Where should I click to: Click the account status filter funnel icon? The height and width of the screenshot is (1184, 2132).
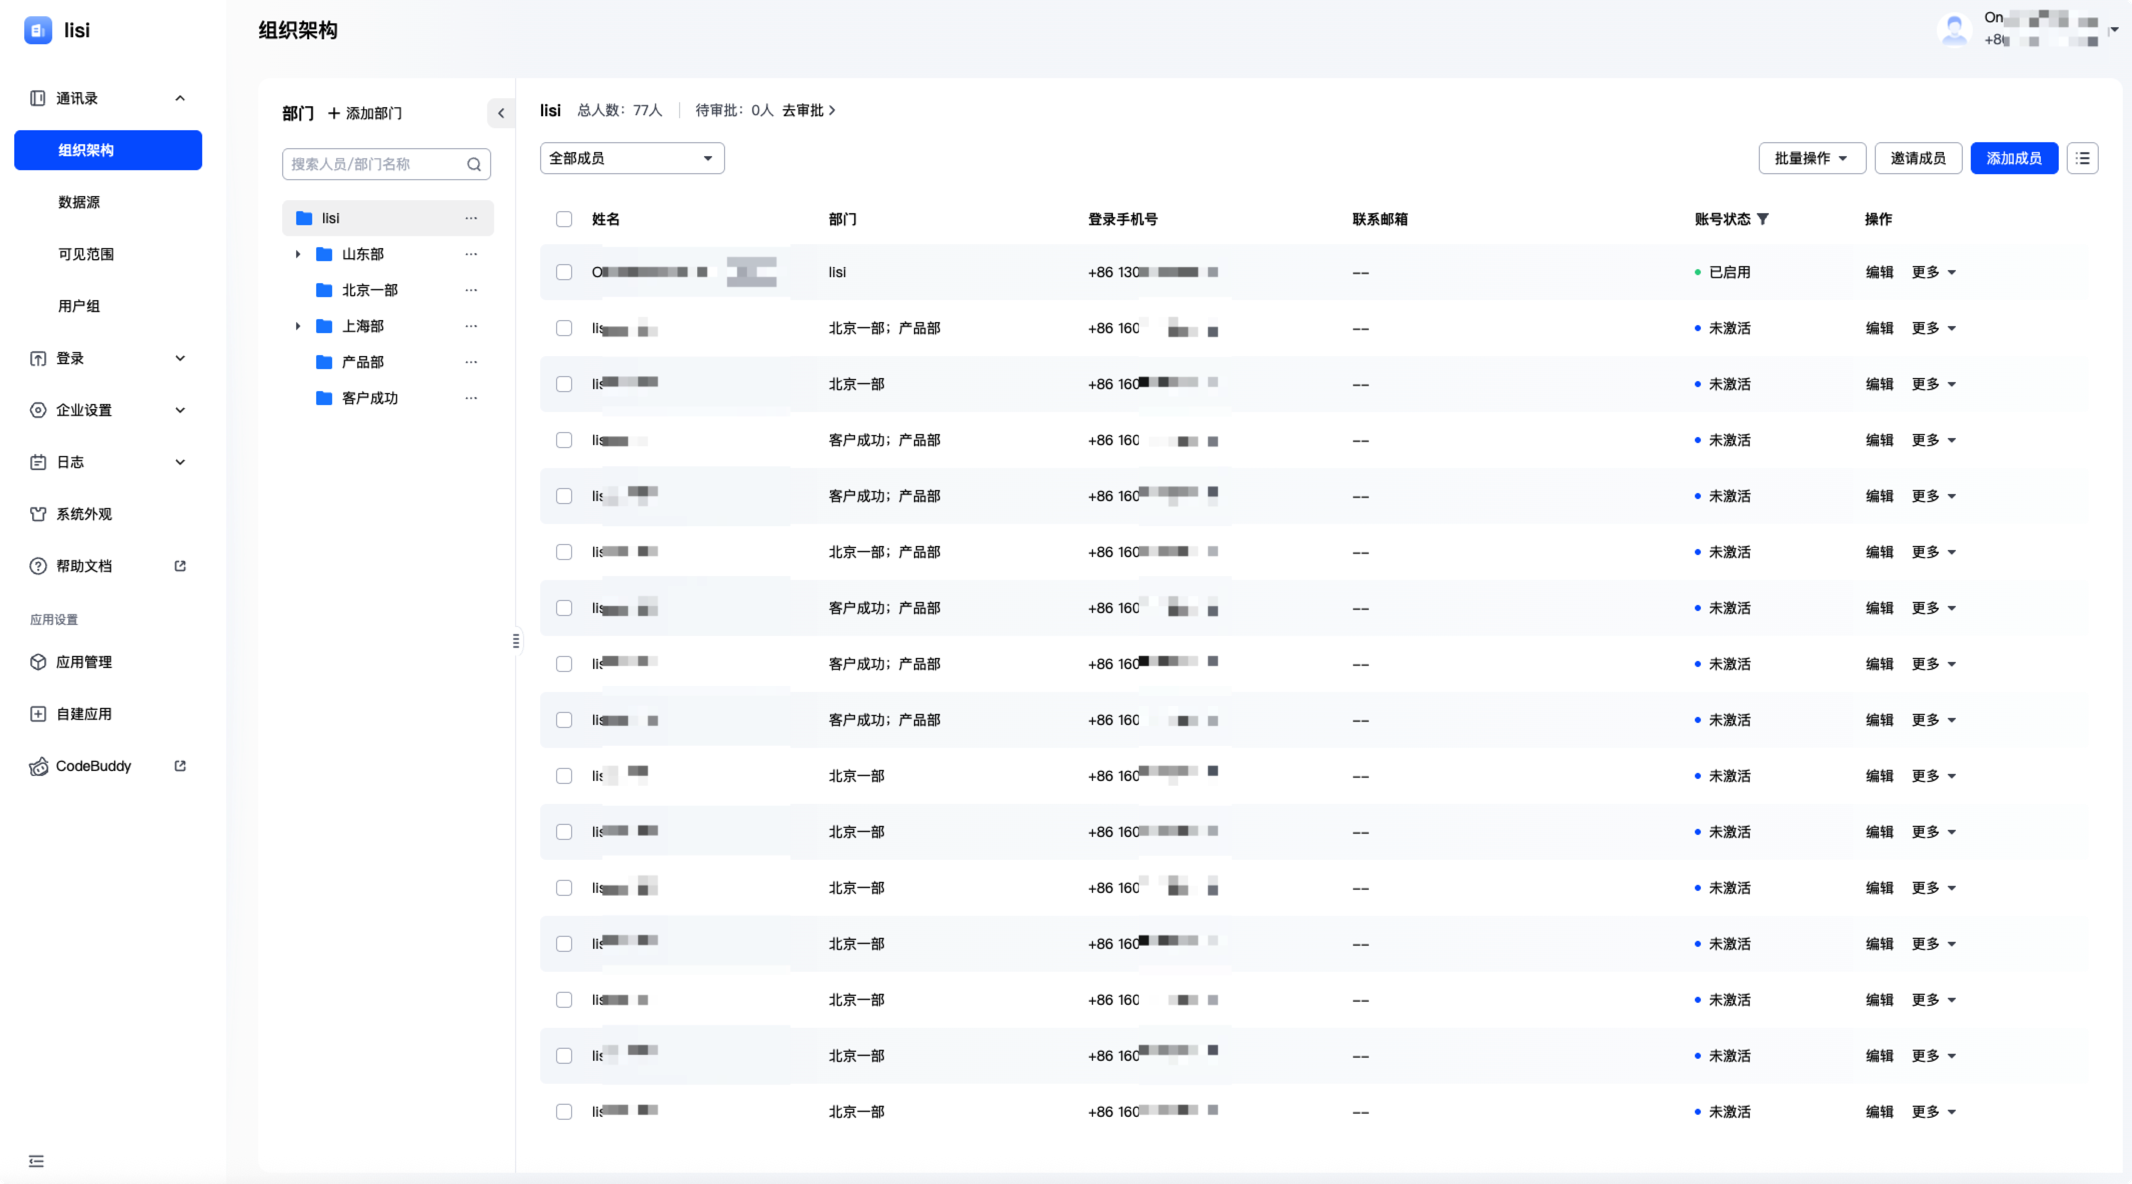tap(1763, 219)
